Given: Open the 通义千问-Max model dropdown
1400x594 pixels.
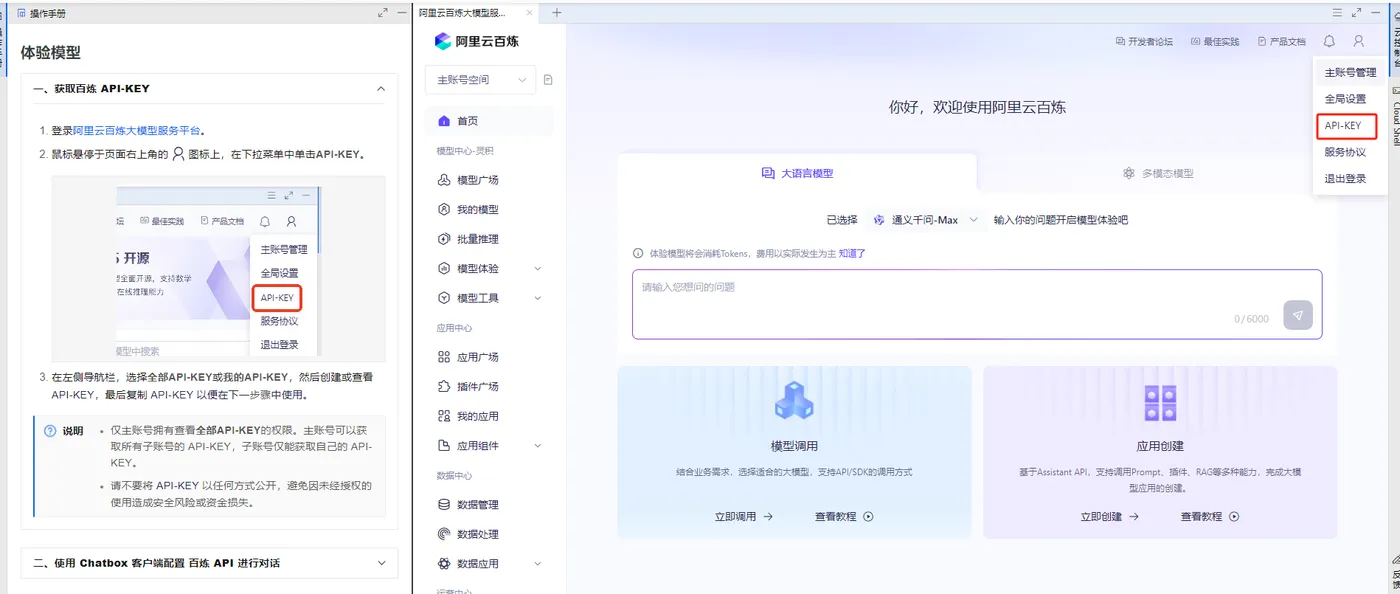Looking at the screenshot, I should (926, 220).
